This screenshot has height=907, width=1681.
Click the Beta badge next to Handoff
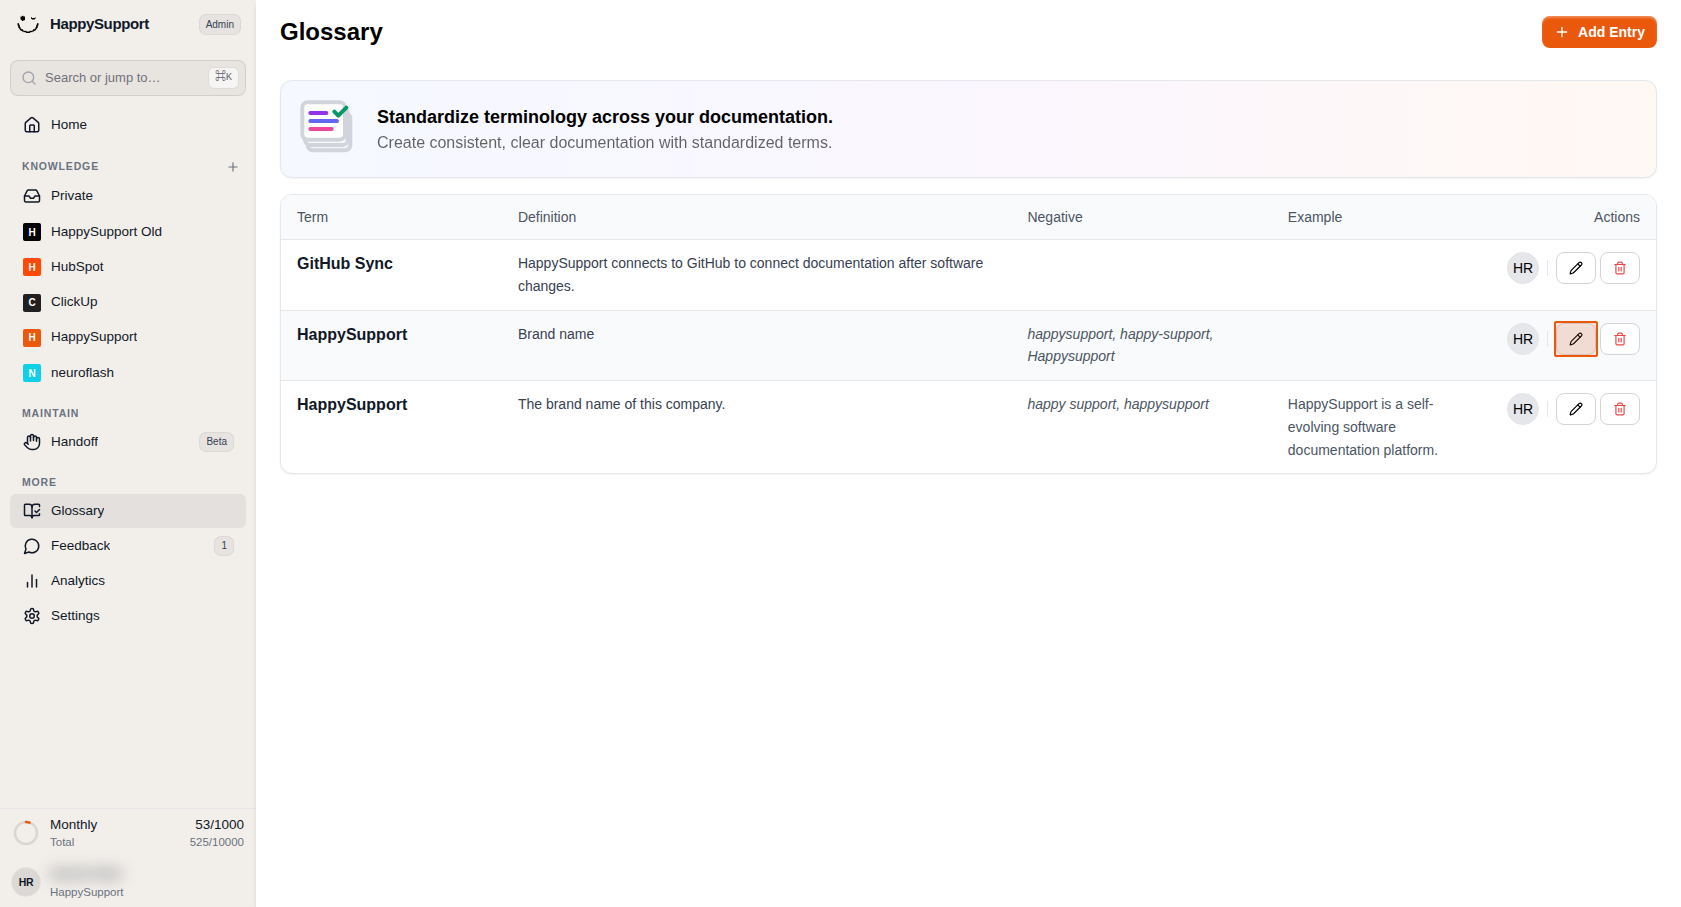tap(217, 442)
